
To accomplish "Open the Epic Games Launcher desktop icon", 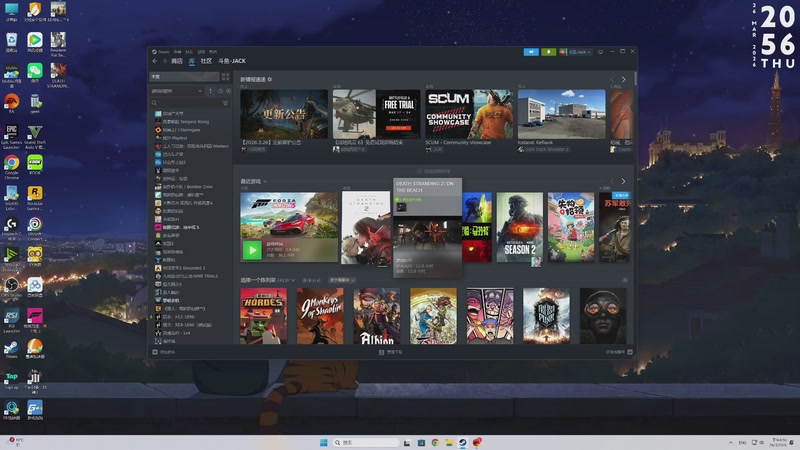I will click(11, 136).
